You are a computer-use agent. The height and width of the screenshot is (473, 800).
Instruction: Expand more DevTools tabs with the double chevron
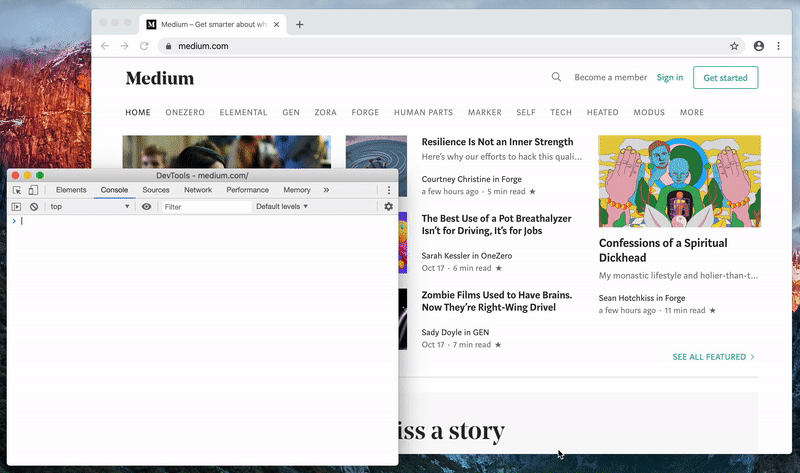point(326,190)
